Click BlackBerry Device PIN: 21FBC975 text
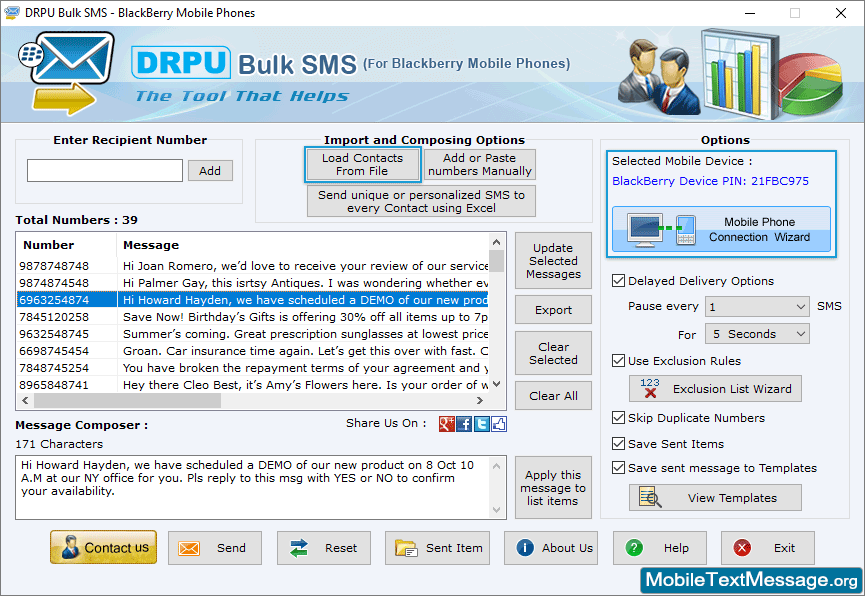Screen dimensions: 865x596 click(711, 181)
